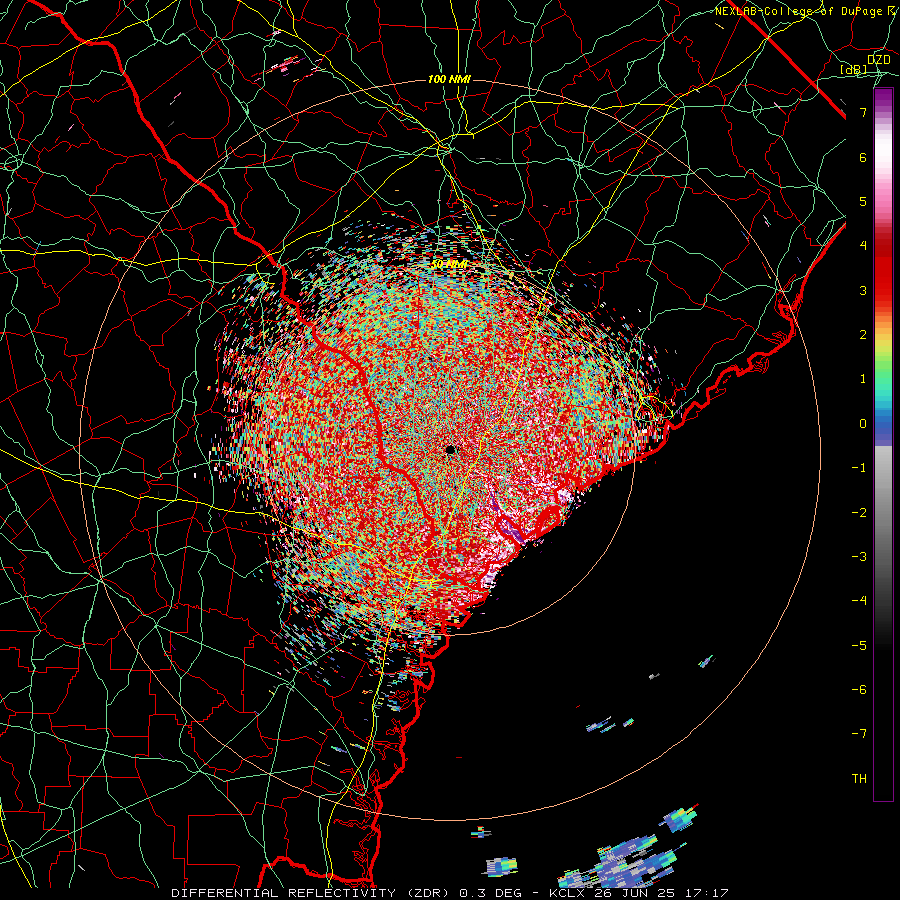This screenshot has width=900, height=900.
Task: Click the "3" value on the color scale
Action: (863, 290)
